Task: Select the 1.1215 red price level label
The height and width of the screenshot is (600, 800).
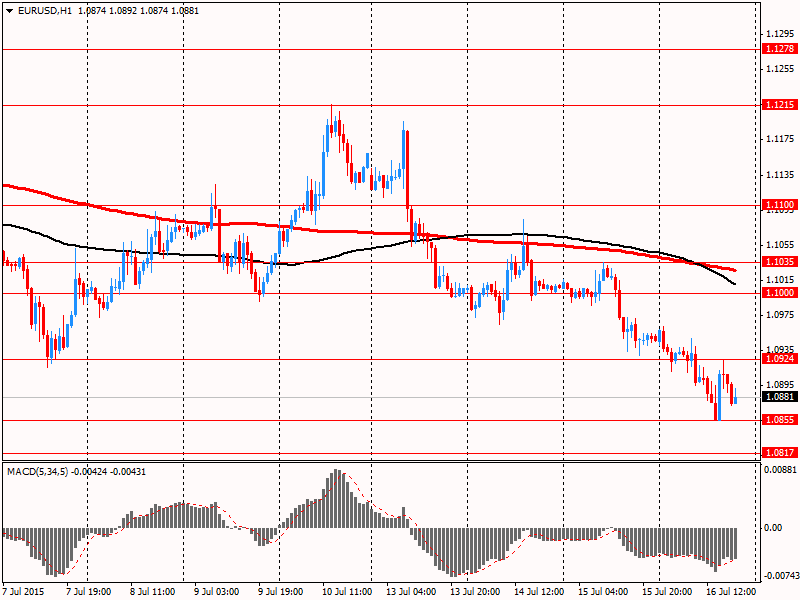Action: click(780, 105)
